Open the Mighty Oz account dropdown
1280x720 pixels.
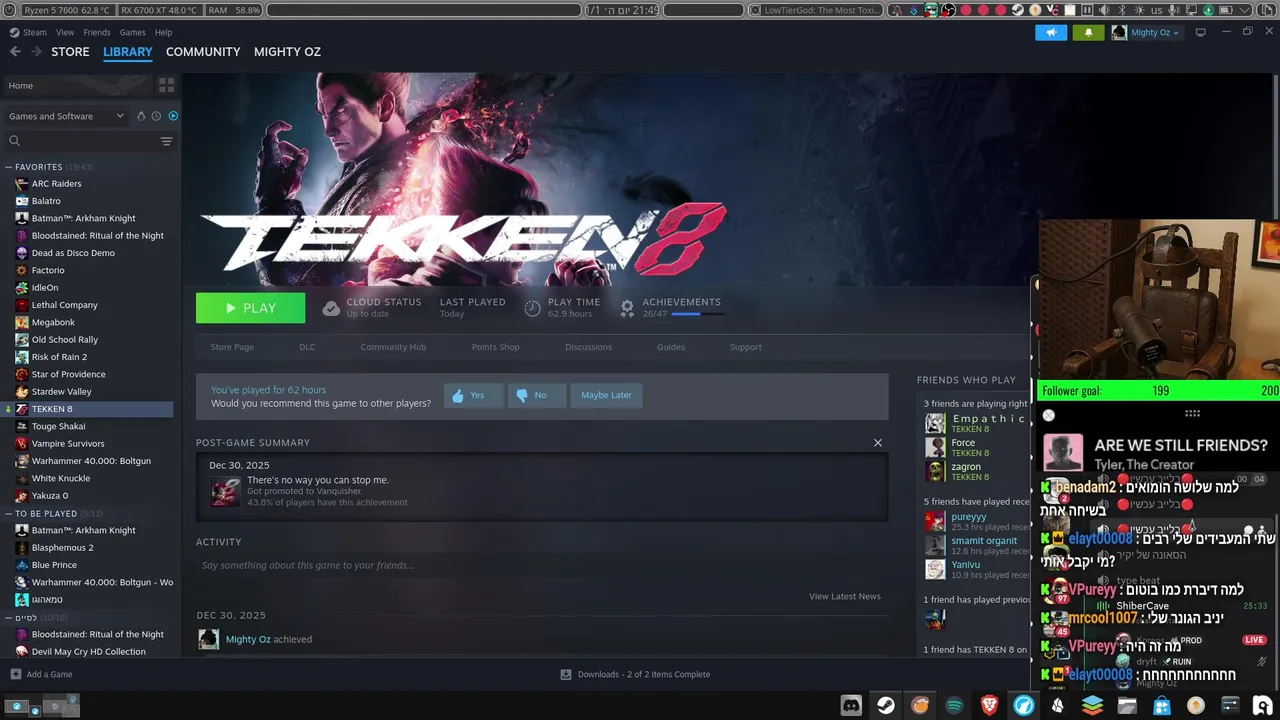pos(1146,32)
